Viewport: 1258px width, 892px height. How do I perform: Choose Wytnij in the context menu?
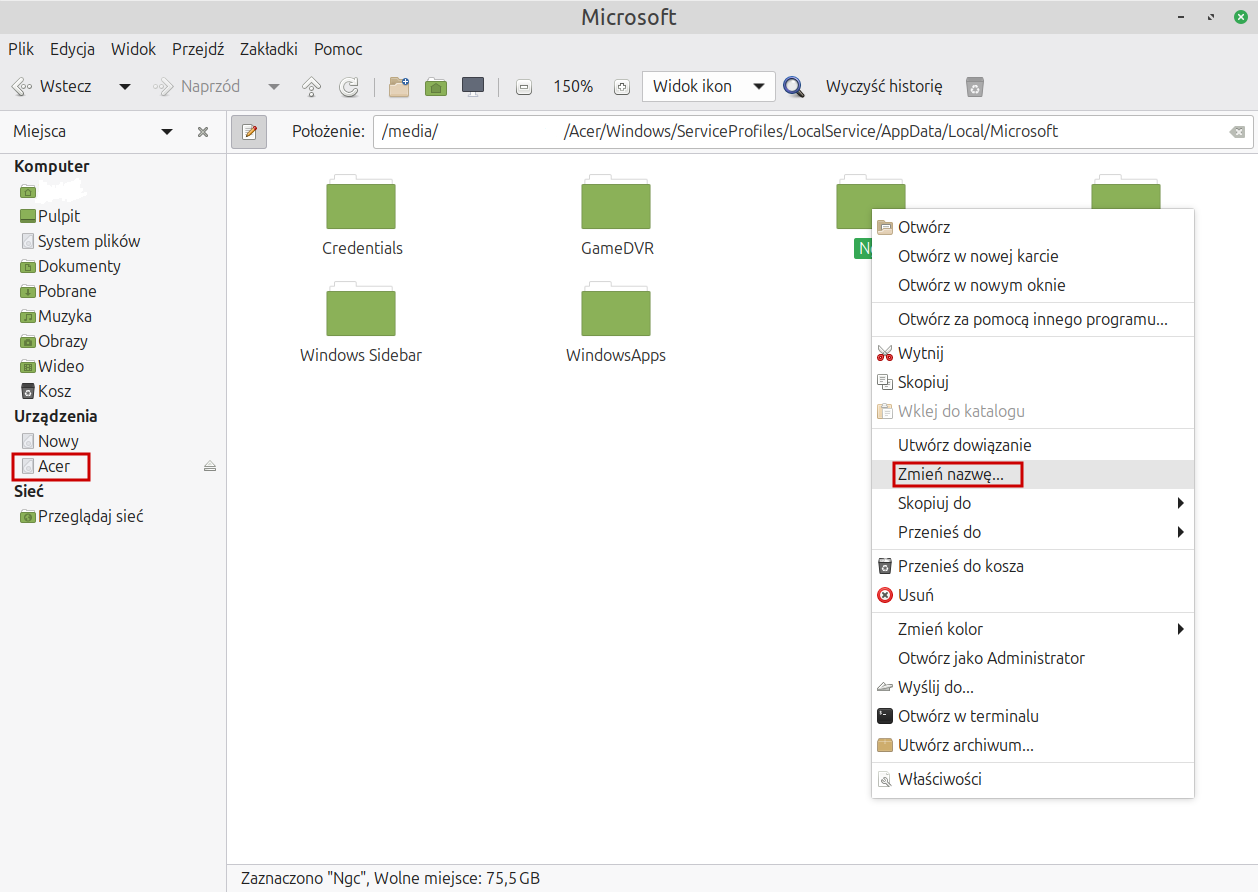point(1033,353)
